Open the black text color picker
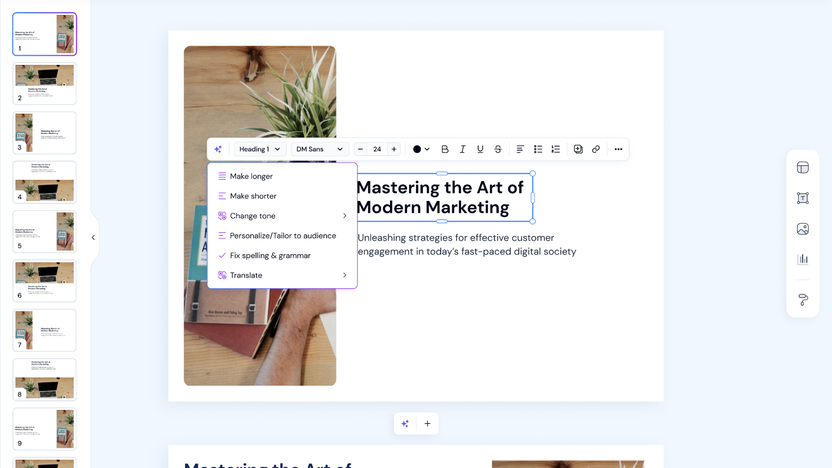Image resolution: width=832 pixels, height=468 pixels. point(421,149)
